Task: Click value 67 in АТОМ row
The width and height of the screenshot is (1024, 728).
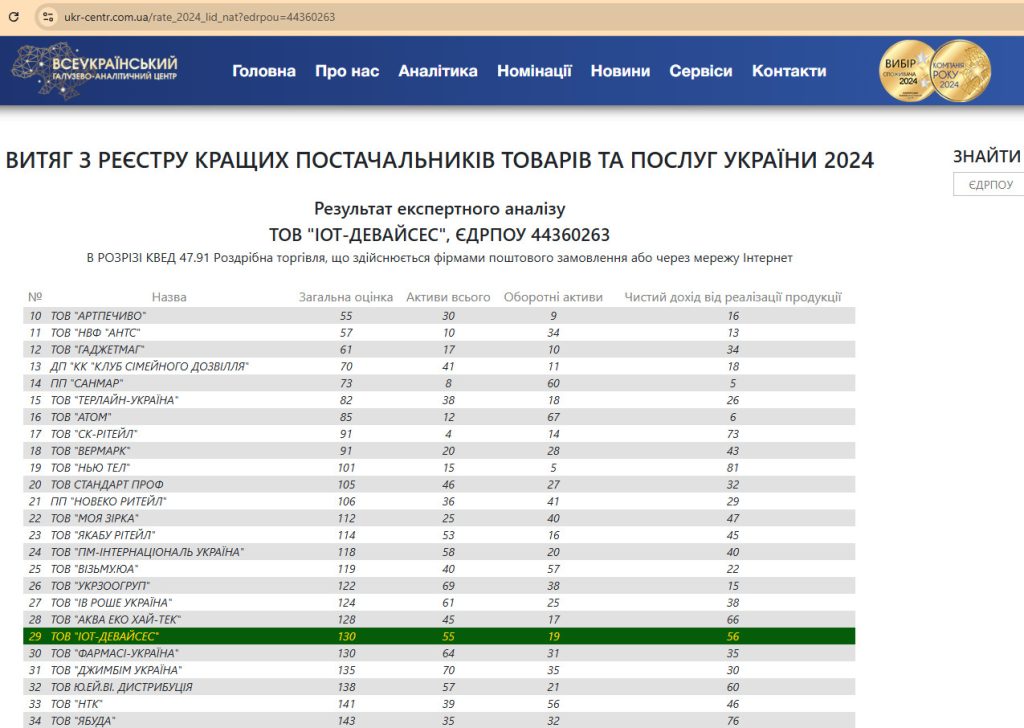Action: 554,417
